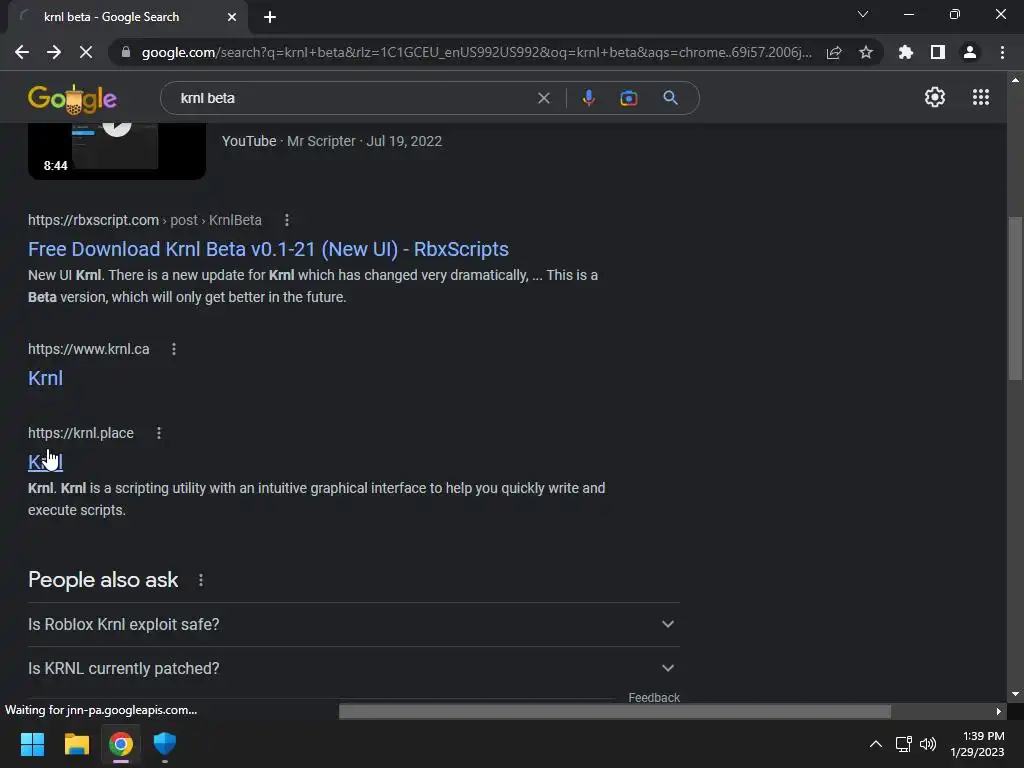Viewport: 1024px width, 768px height.
Task: Search by image with the camera icon
Action: click(x=628, y=98)
